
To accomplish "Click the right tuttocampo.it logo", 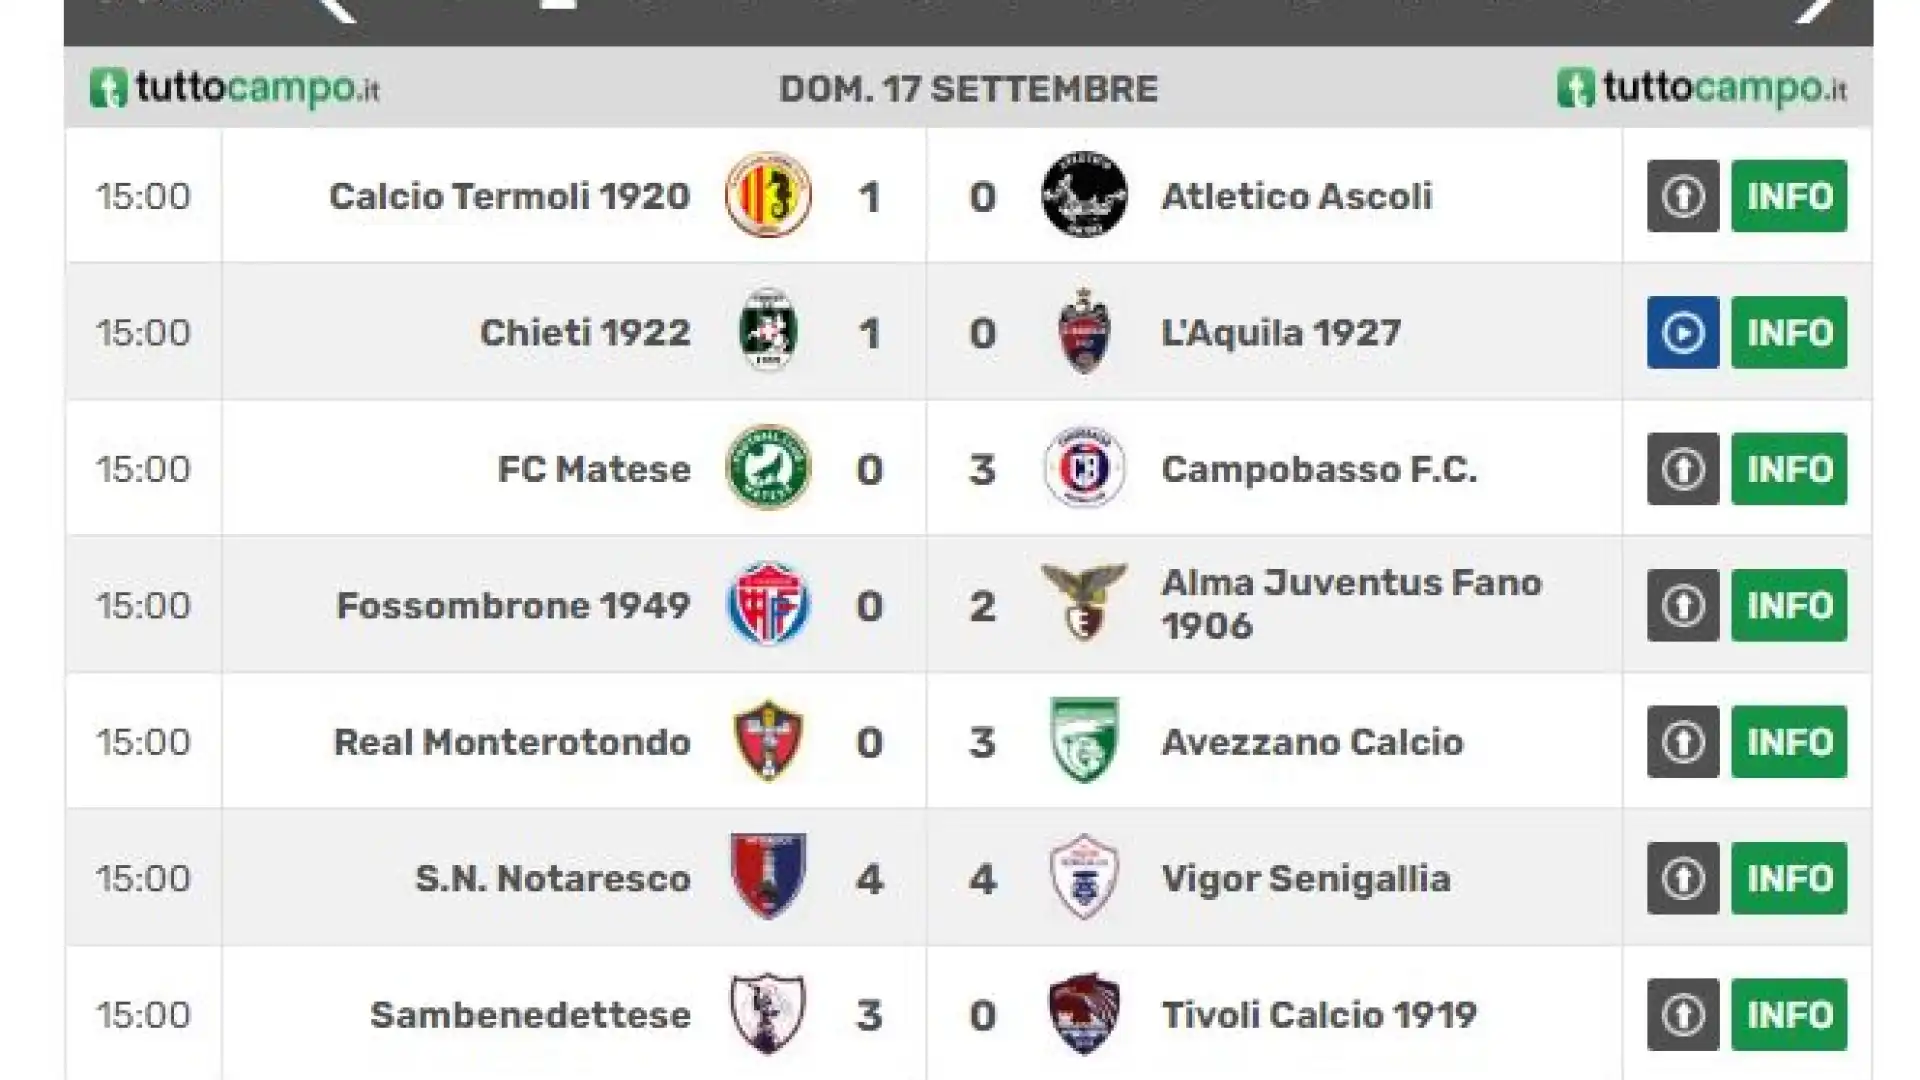I will 1702,88.
